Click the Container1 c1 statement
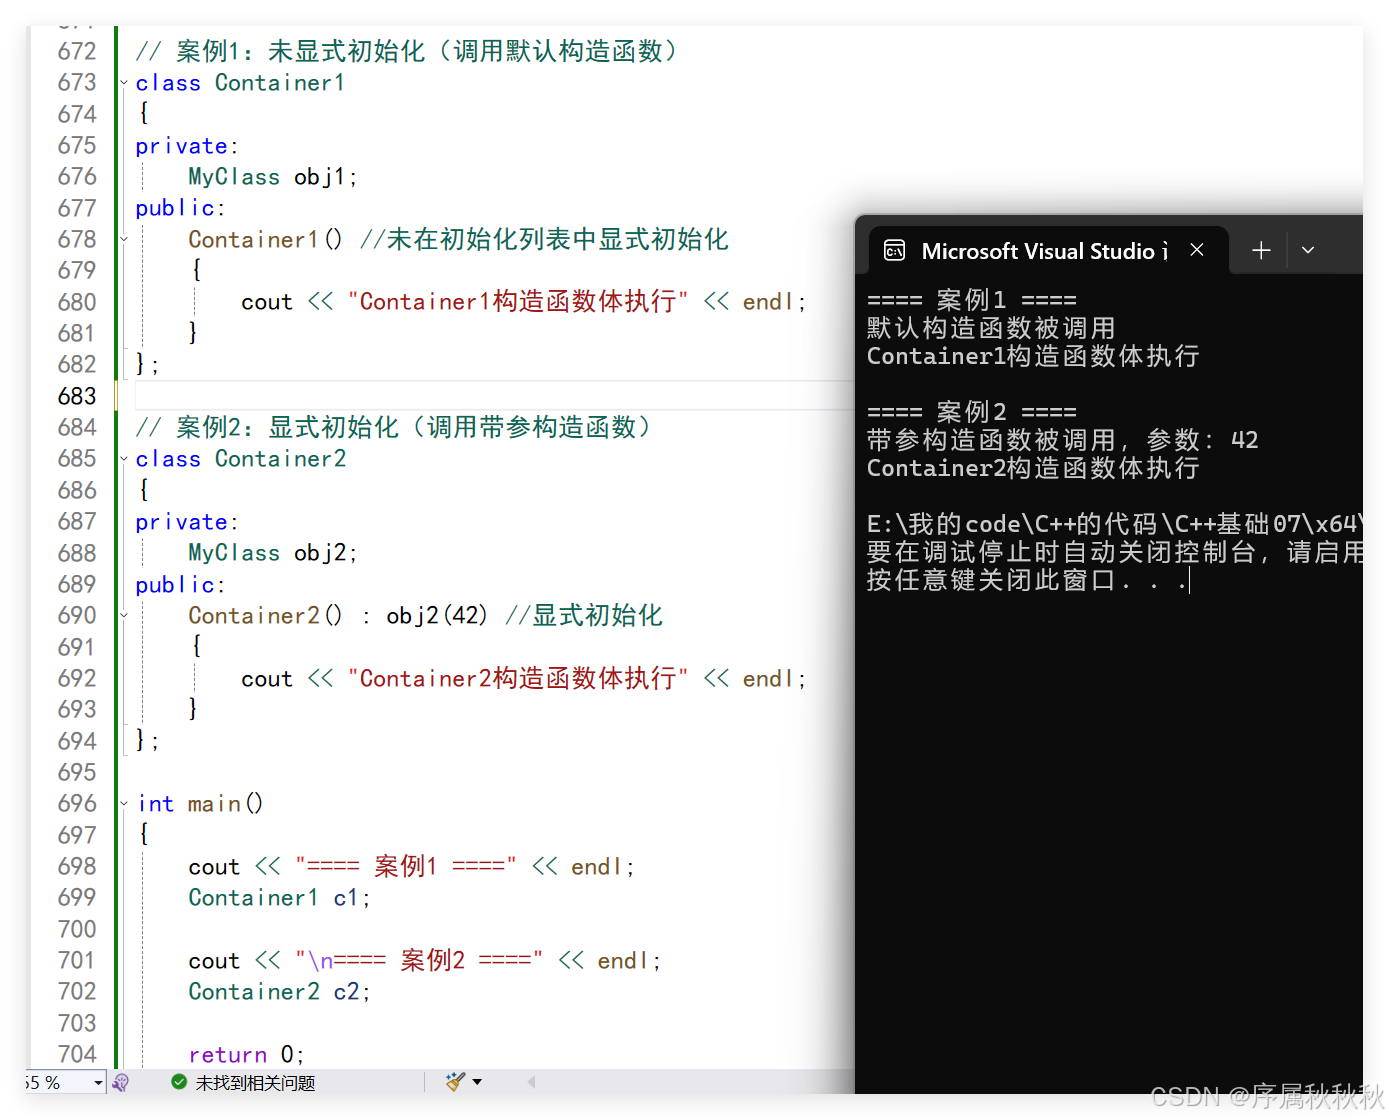The height and width of the screenshot is (1120, 1389). point(279,898)
